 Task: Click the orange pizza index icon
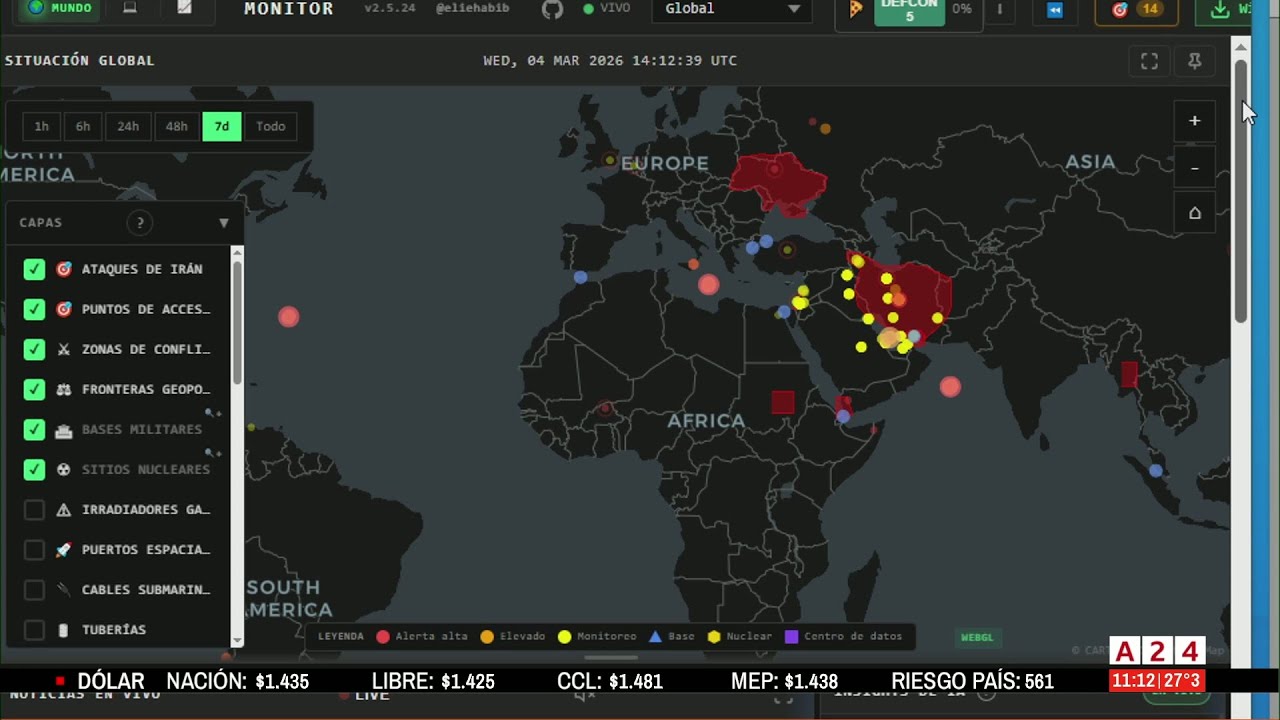pos(856,9)
